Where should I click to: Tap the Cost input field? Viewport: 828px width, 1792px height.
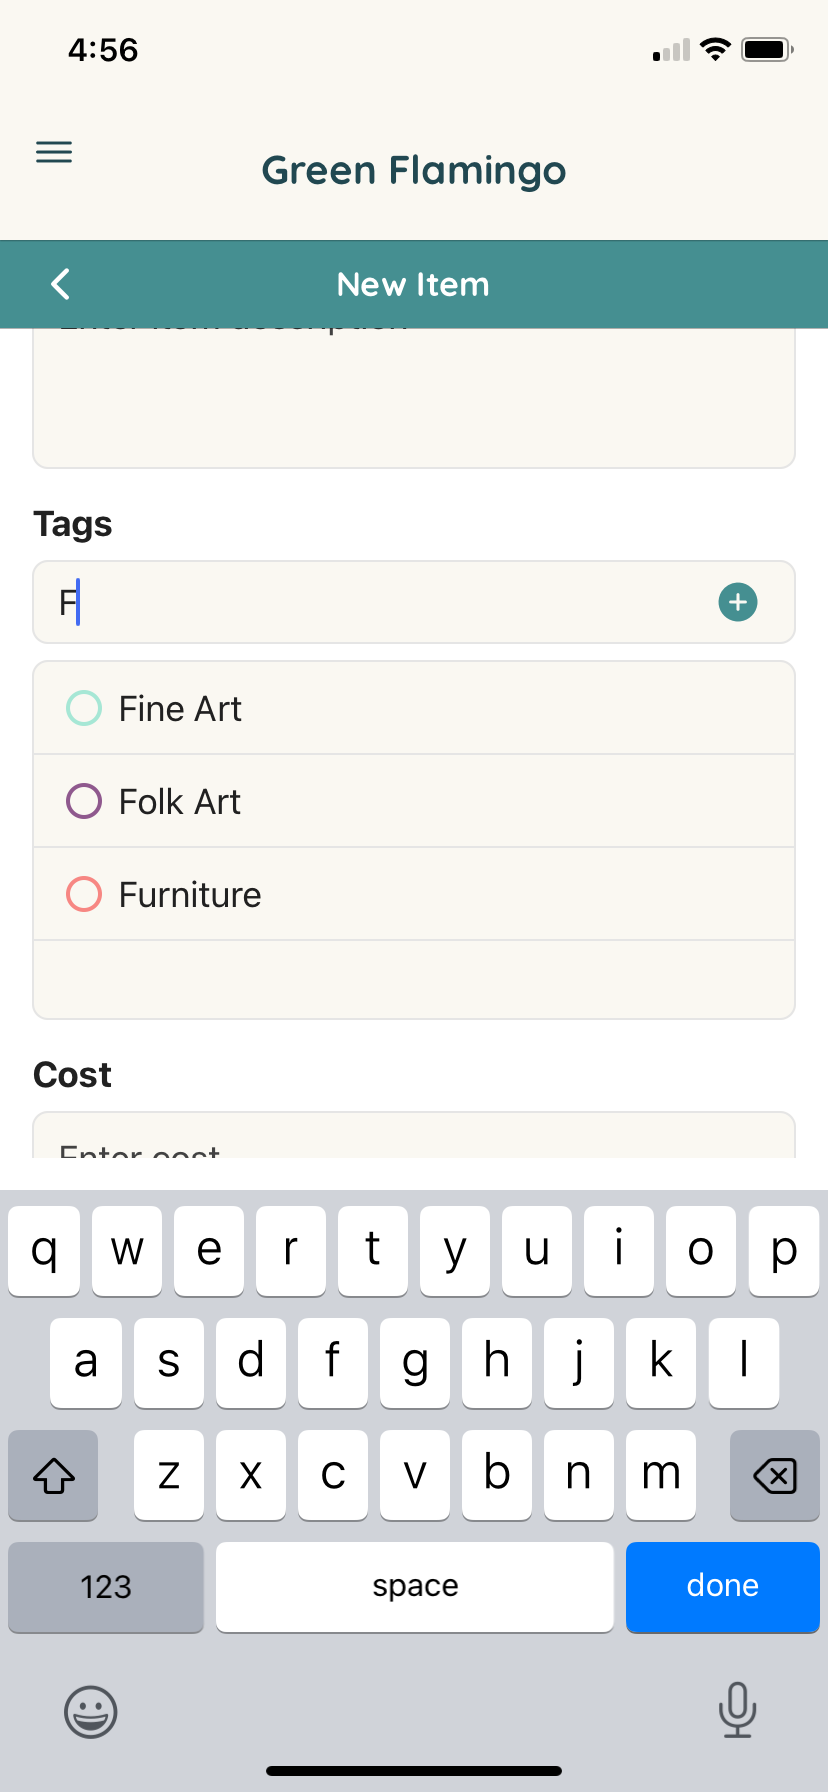tap(414, 1135)
